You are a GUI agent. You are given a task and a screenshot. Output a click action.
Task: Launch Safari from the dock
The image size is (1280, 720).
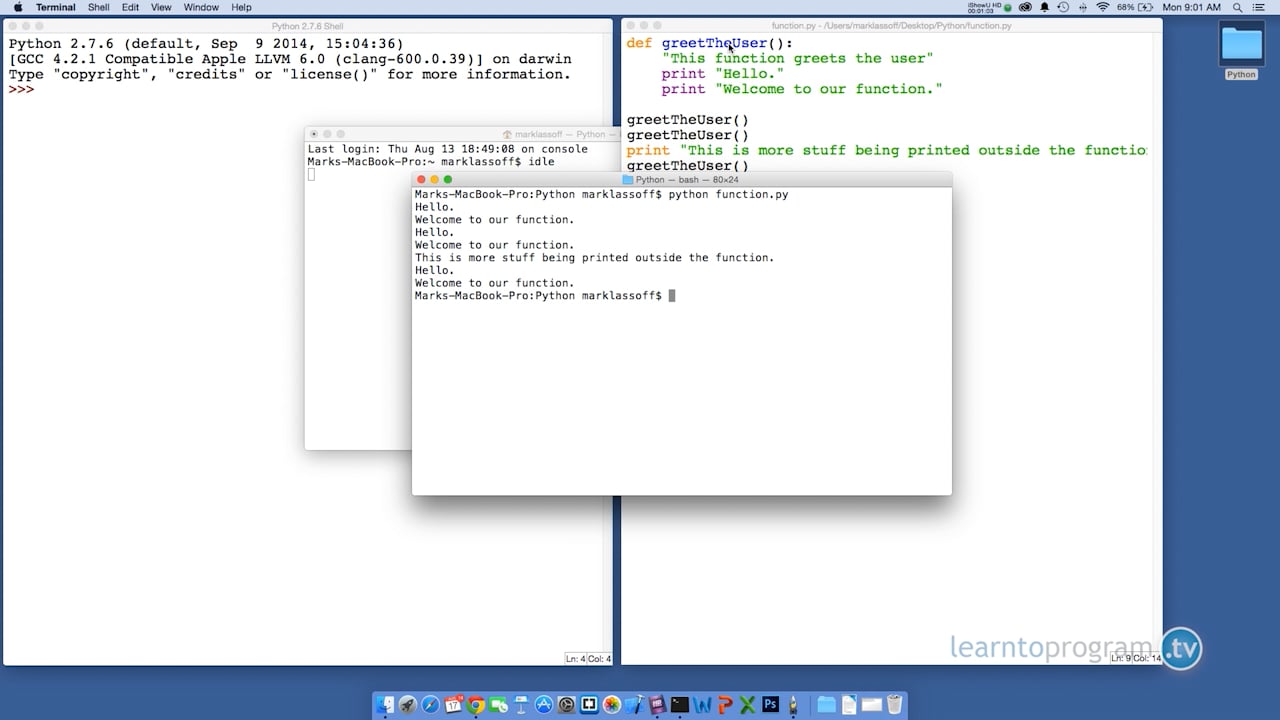pos(430,705)
